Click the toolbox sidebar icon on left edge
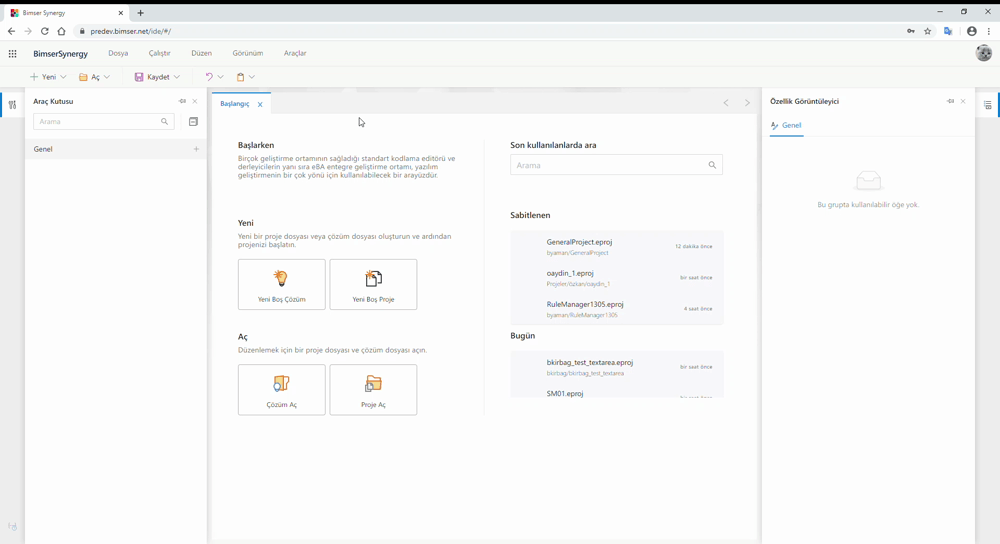Image resolution: width=1000 pixels, height=544 pixels. click(12, 105)
